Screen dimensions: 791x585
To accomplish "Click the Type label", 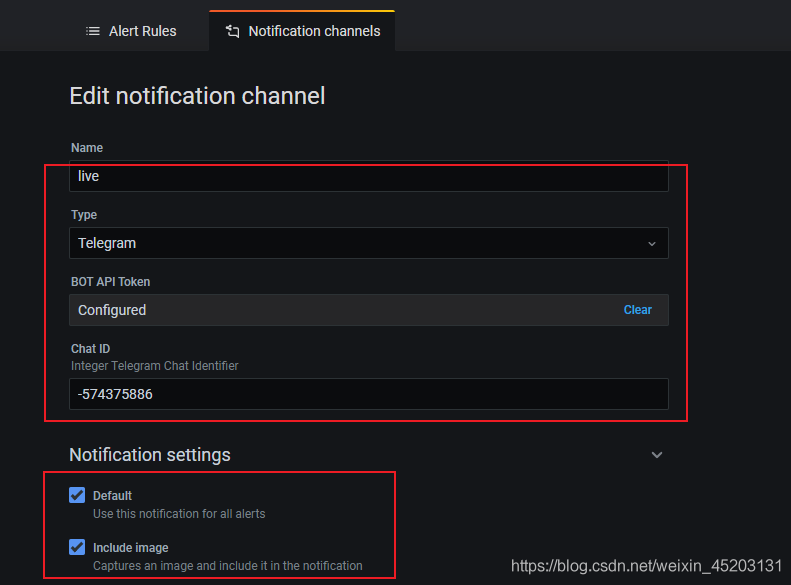I will click(x=84, y=215).
